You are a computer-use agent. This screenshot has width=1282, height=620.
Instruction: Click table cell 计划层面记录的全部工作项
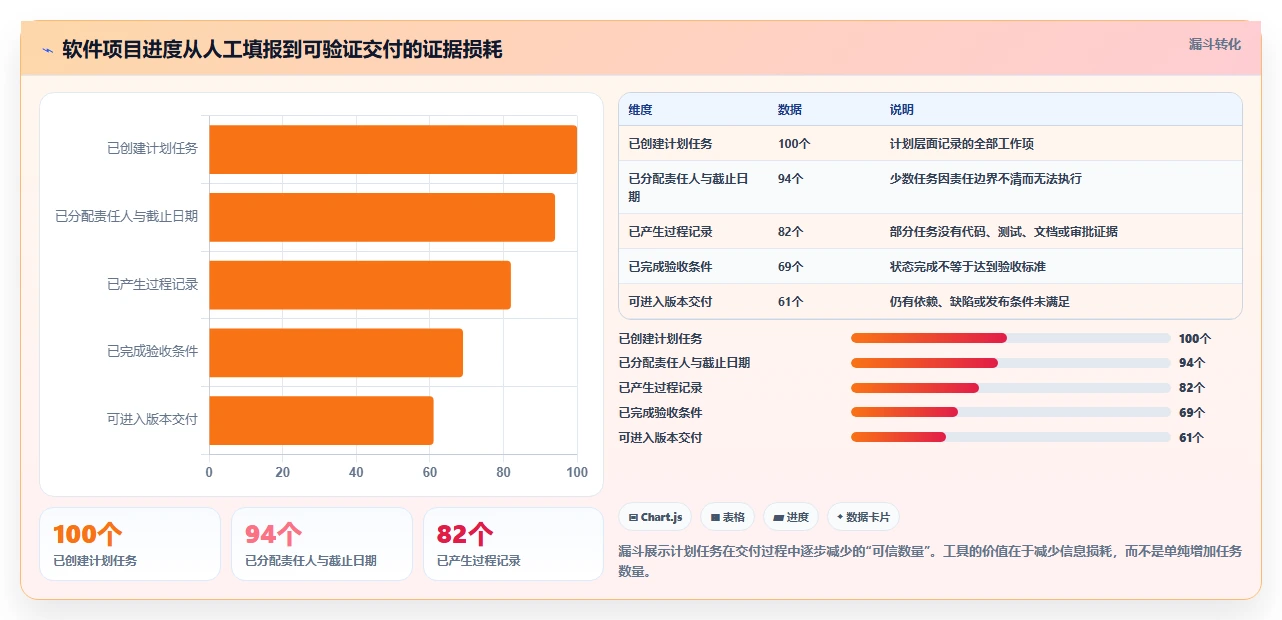[x=962, y=144]
